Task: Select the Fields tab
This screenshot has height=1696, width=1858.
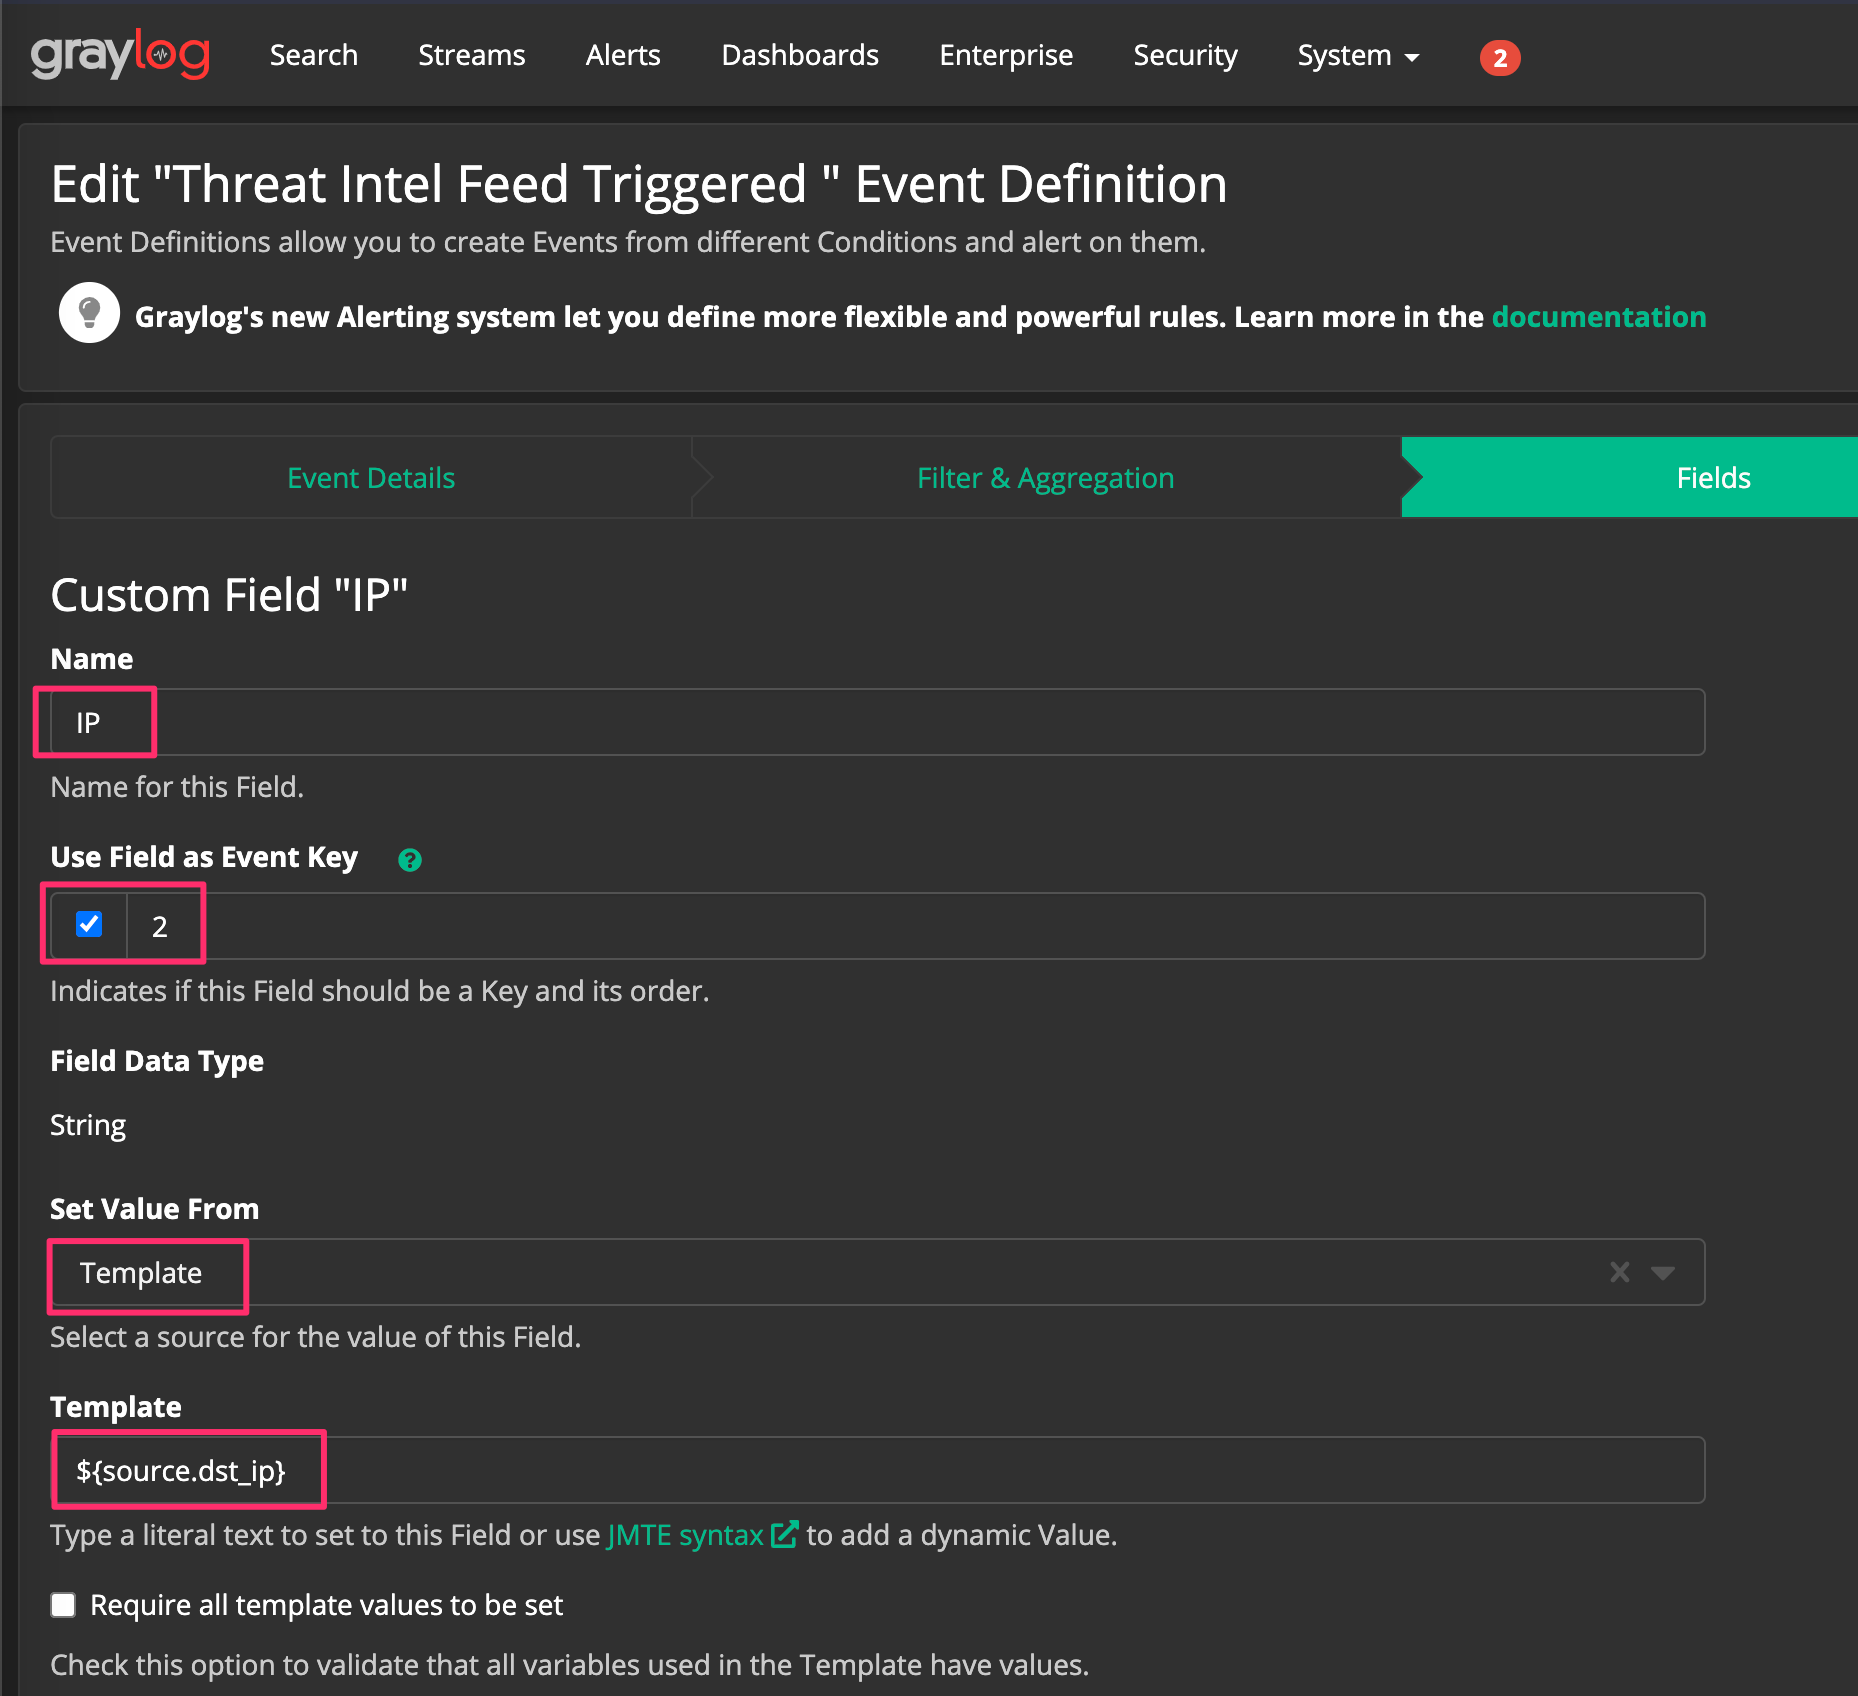Action: 1713,477
